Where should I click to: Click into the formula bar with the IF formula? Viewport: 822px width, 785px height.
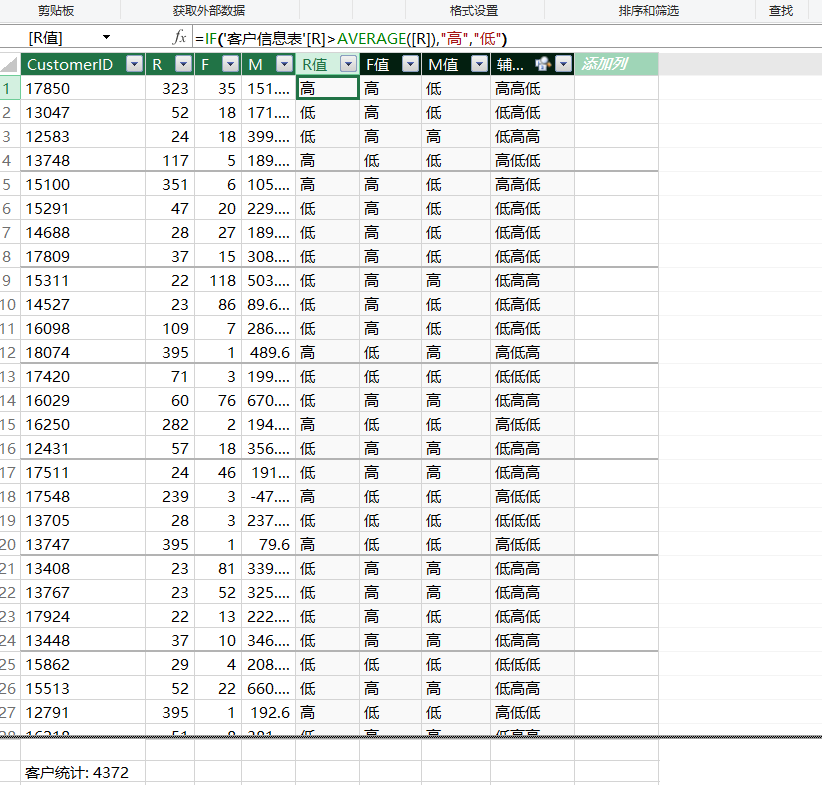tap(506, 38)
